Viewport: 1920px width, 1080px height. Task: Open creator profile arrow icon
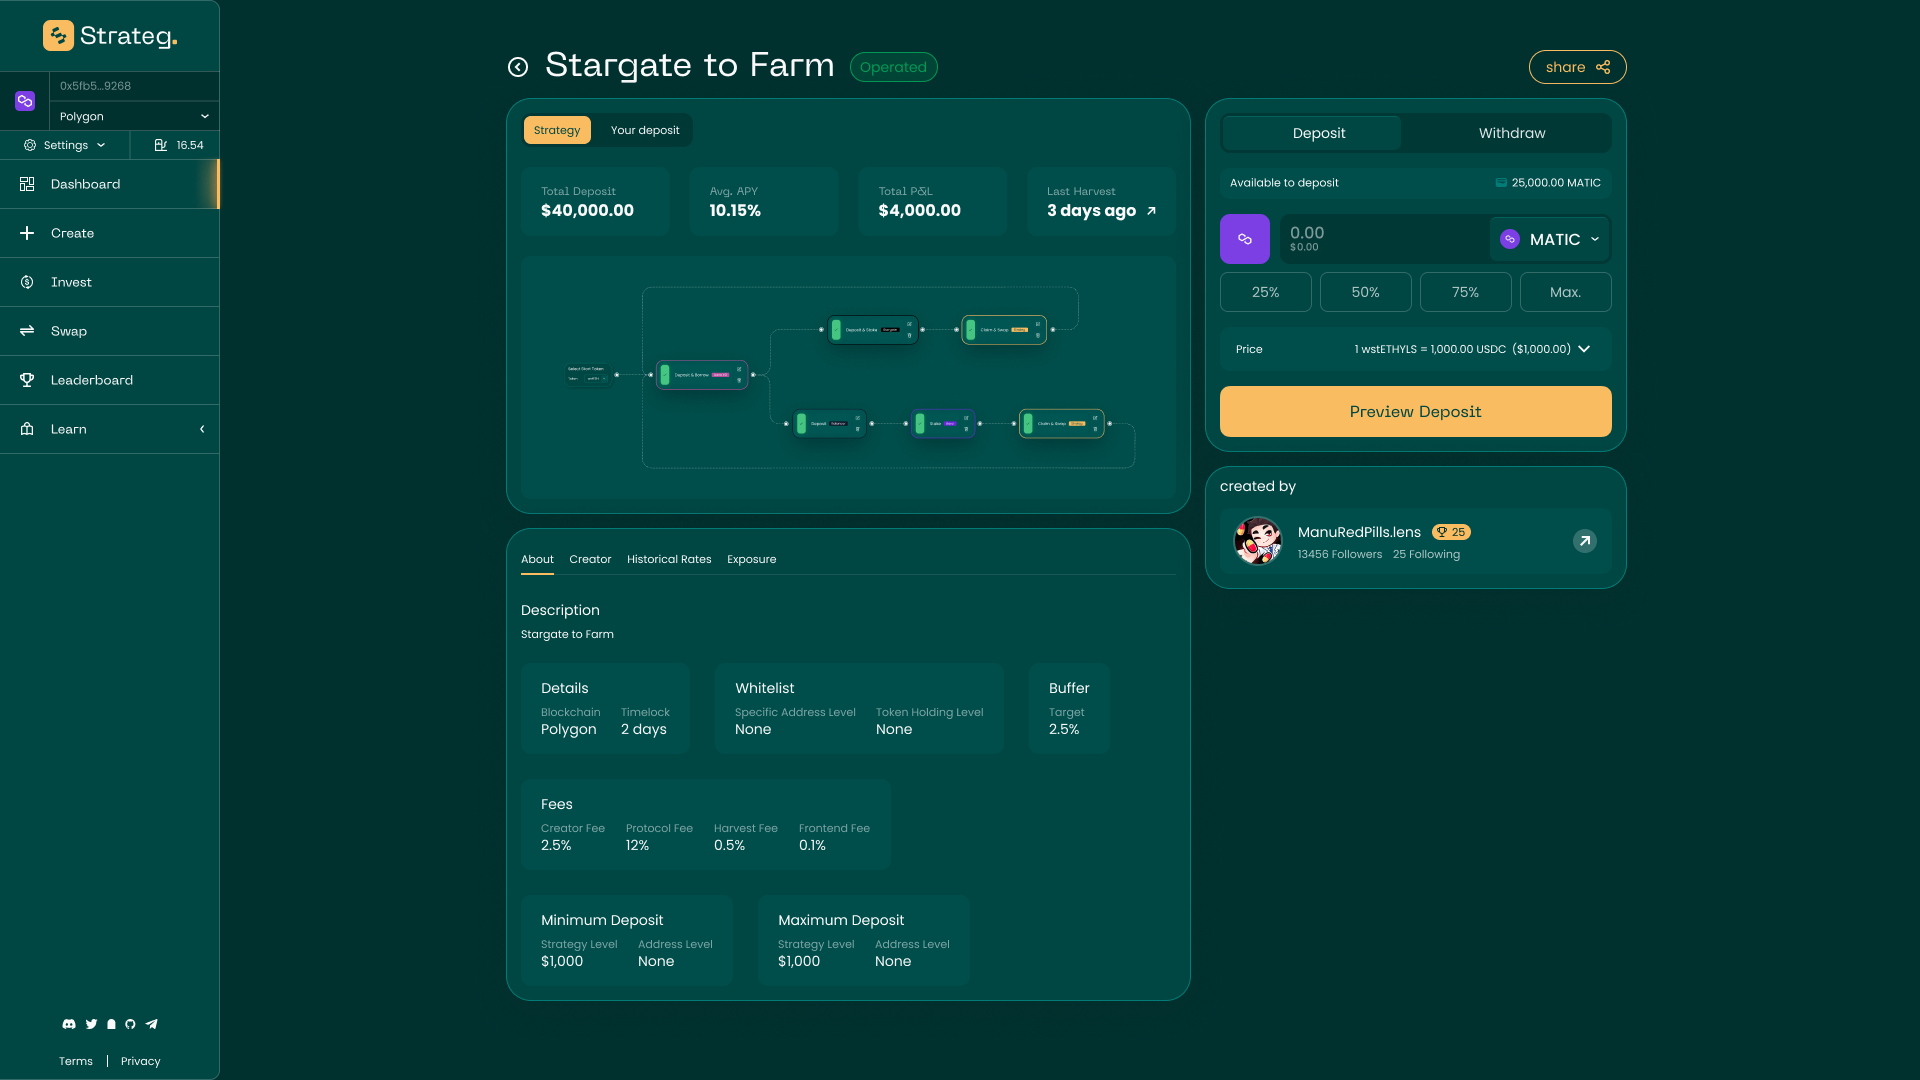[x=1585, y=541]
